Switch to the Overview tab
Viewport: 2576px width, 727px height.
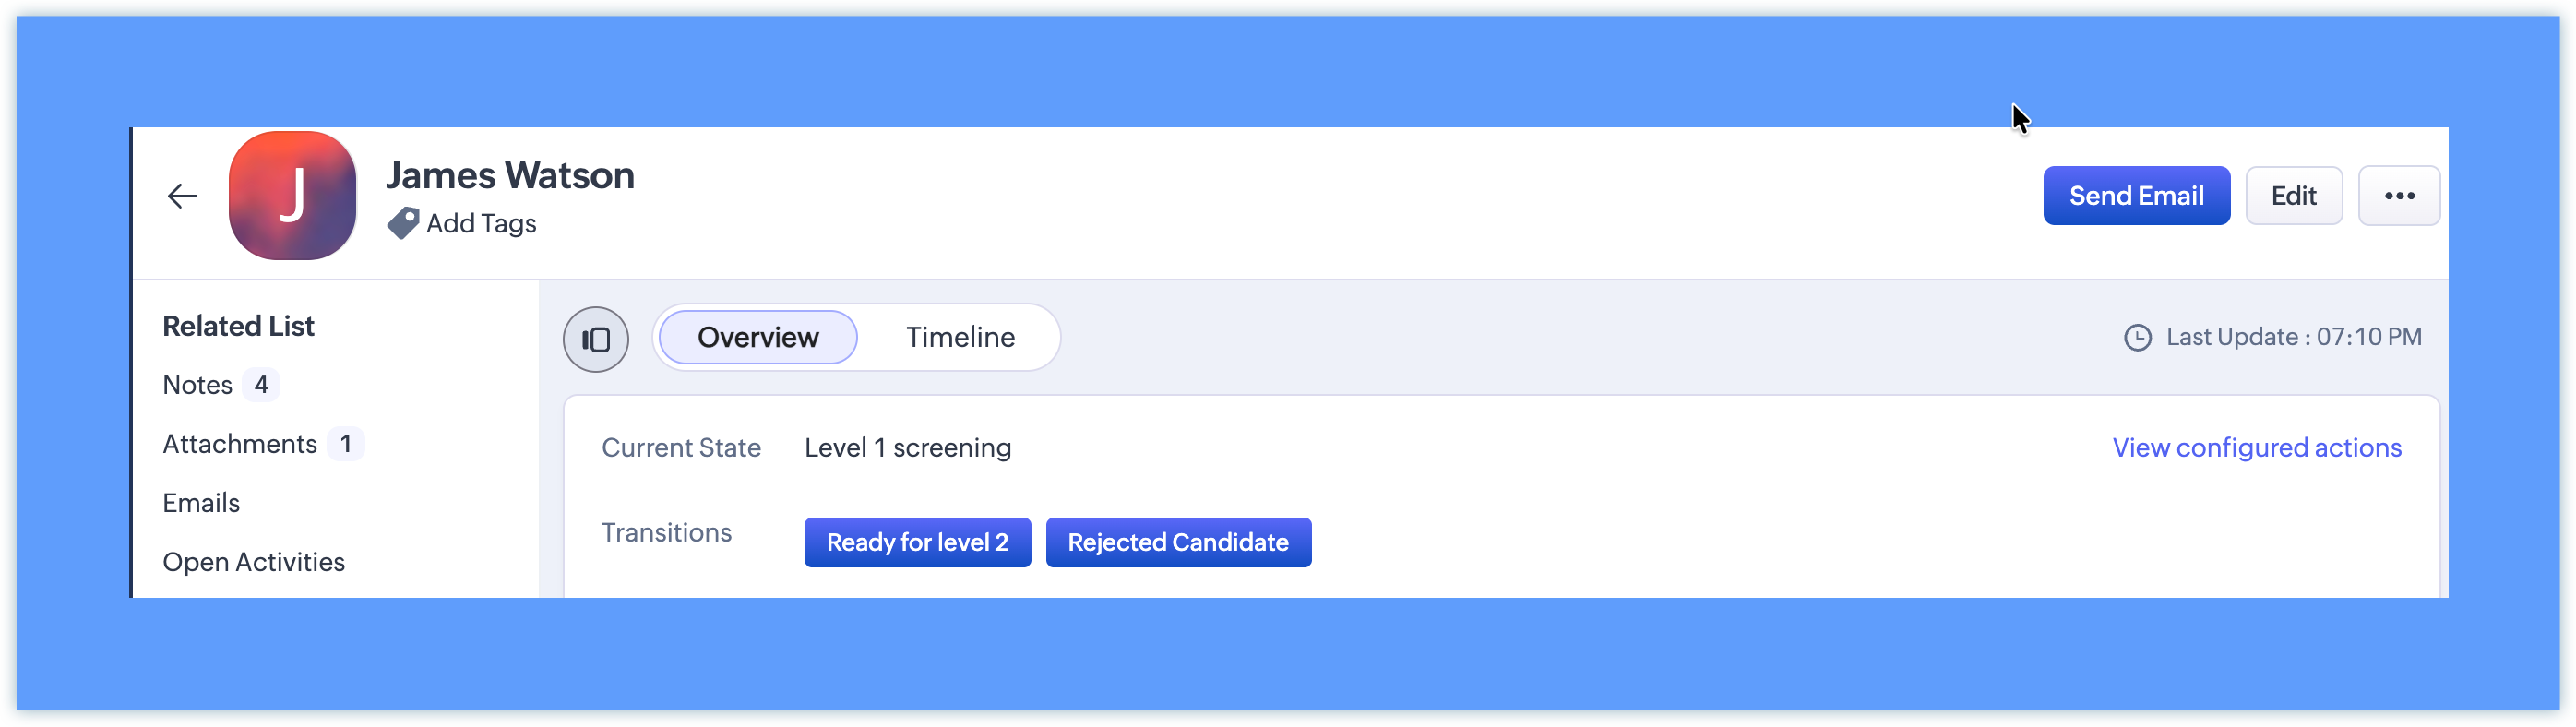tap(758, 338)
